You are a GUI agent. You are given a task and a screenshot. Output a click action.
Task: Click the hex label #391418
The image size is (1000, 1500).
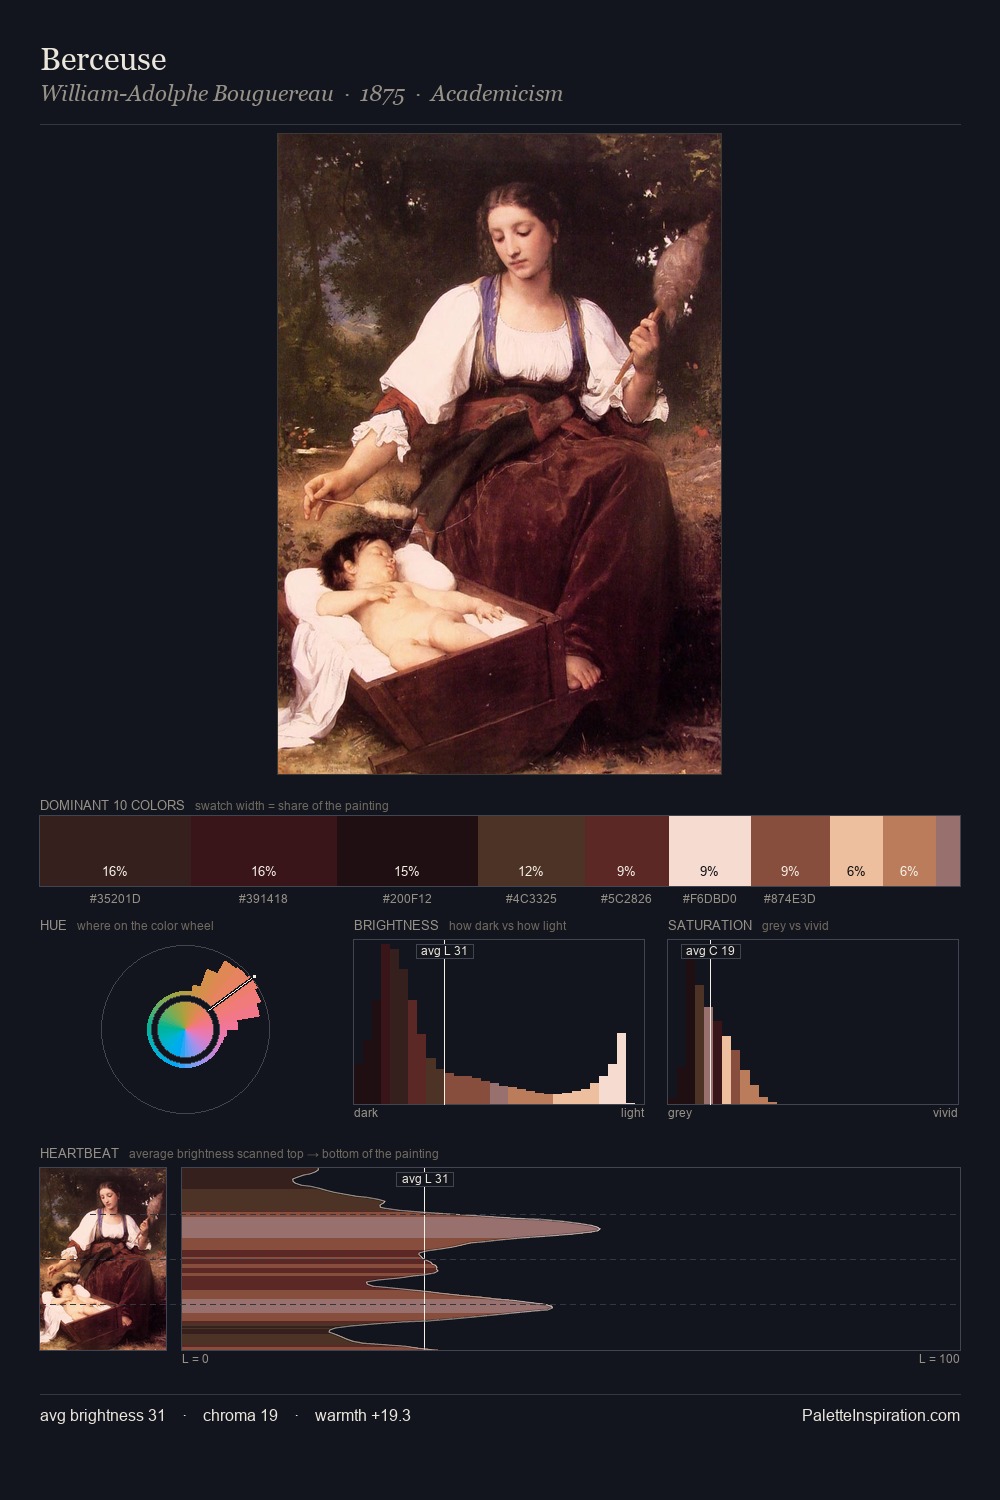tap(263, 899)
